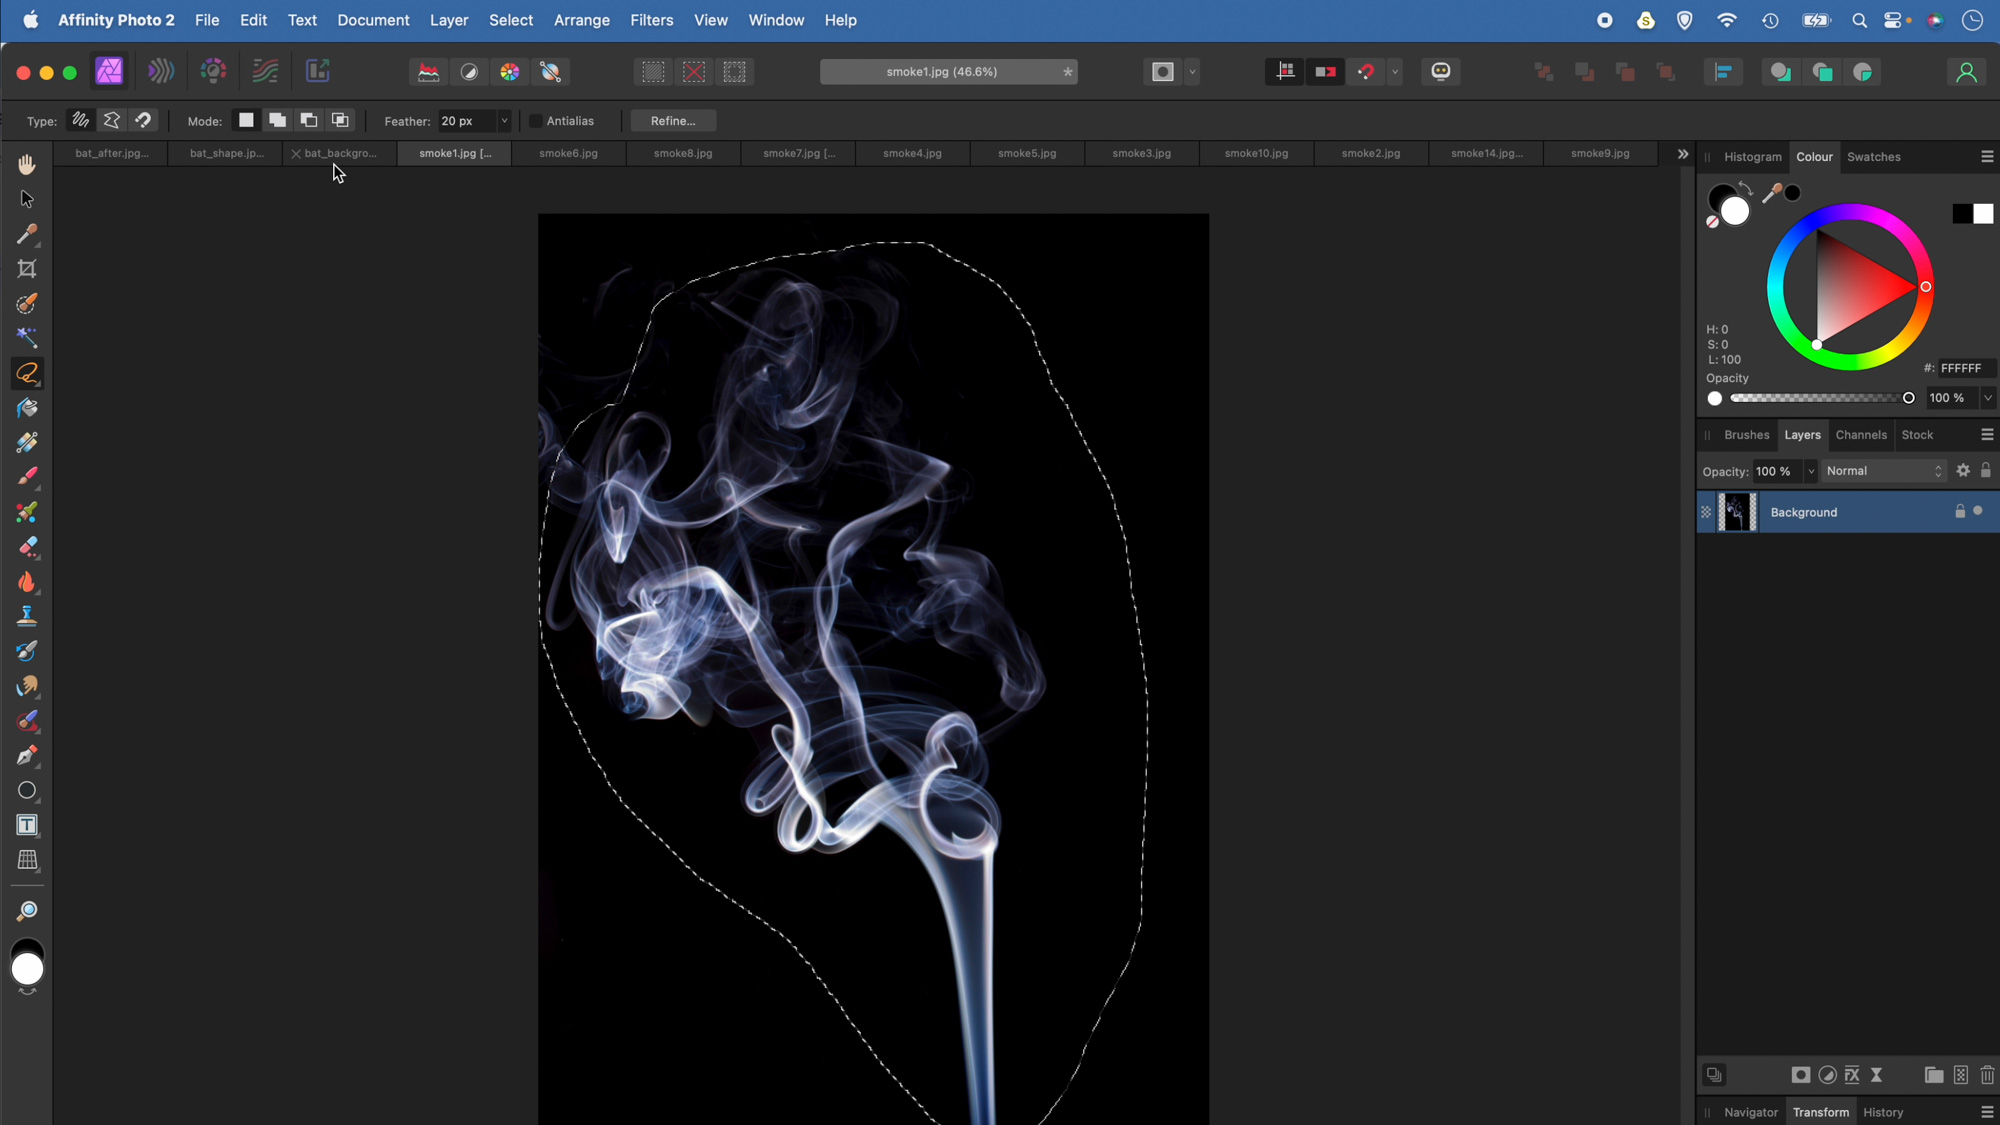The image size is (2000, 1125).
Task: Open the Feather value dropdown
Action: [504, 121]
